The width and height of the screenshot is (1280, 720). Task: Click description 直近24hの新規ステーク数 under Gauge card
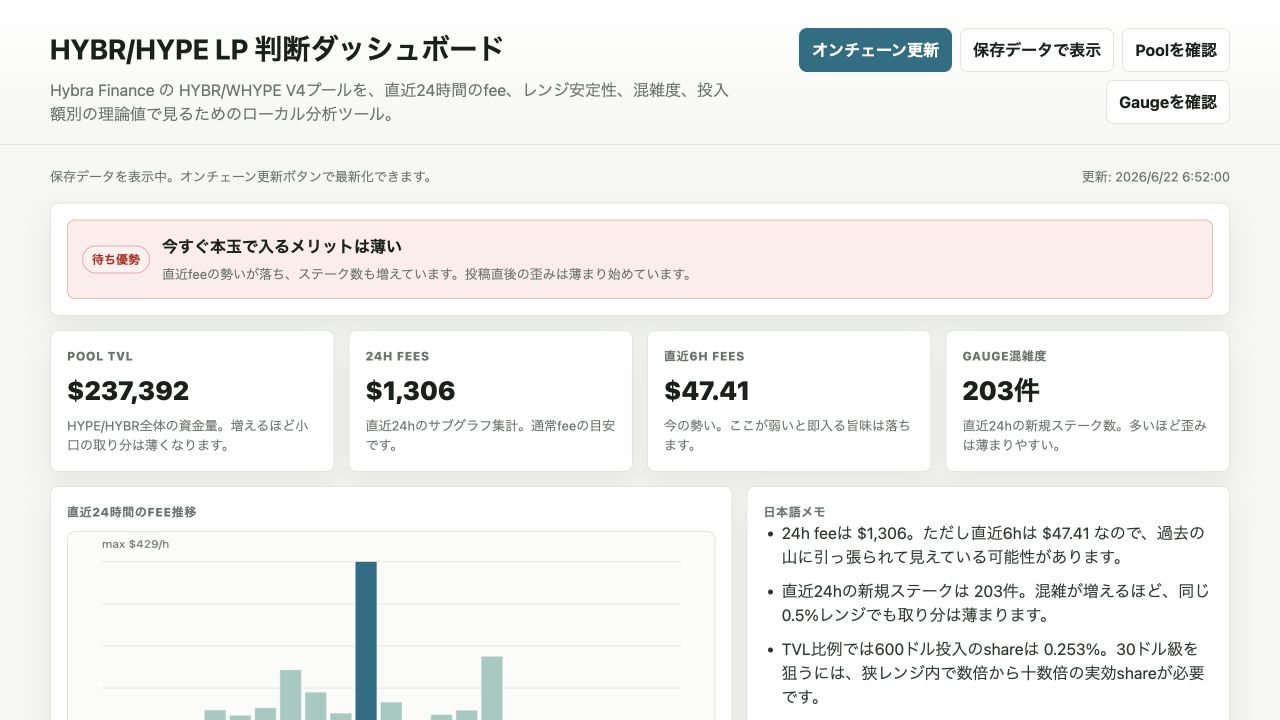[1085, 435]
